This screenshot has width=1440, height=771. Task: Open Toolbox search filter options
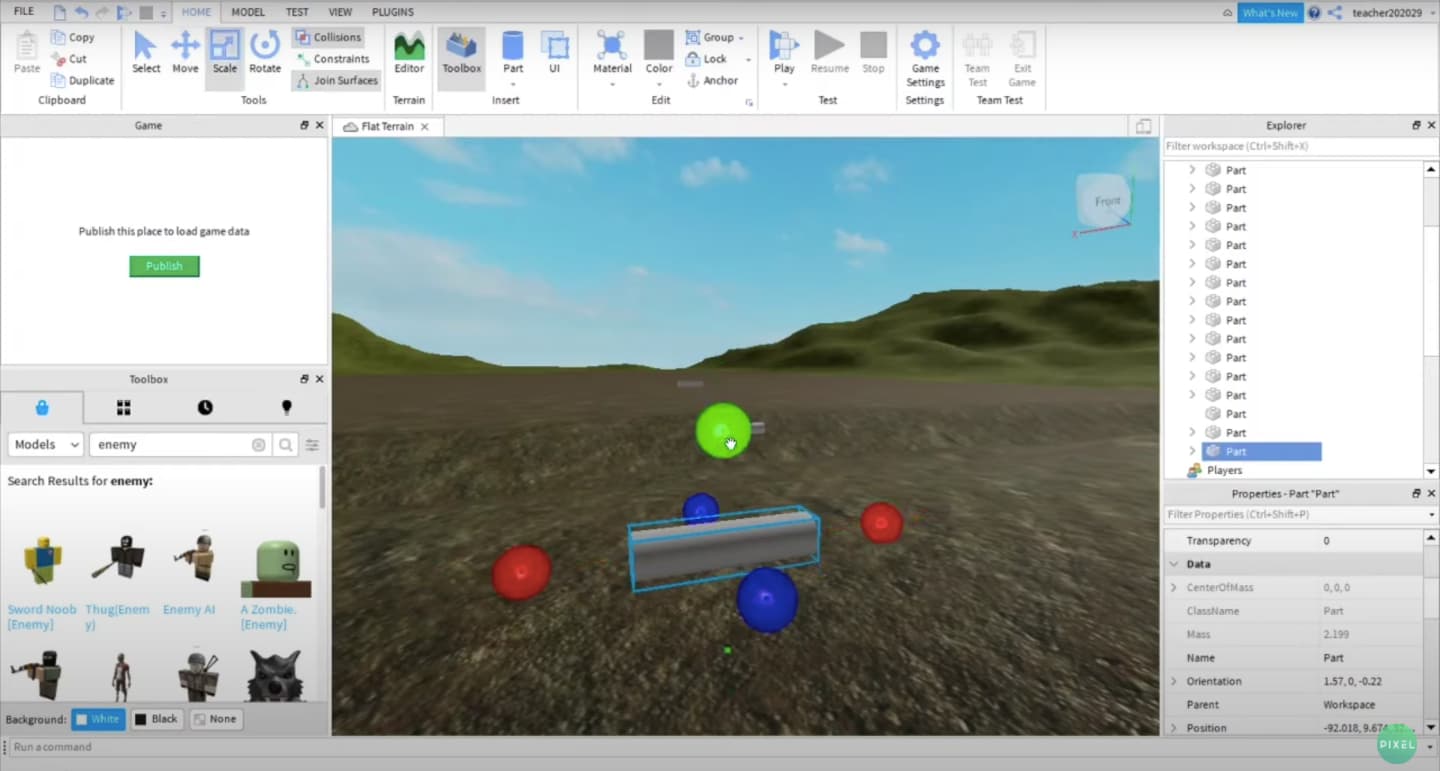pos(312,445)
